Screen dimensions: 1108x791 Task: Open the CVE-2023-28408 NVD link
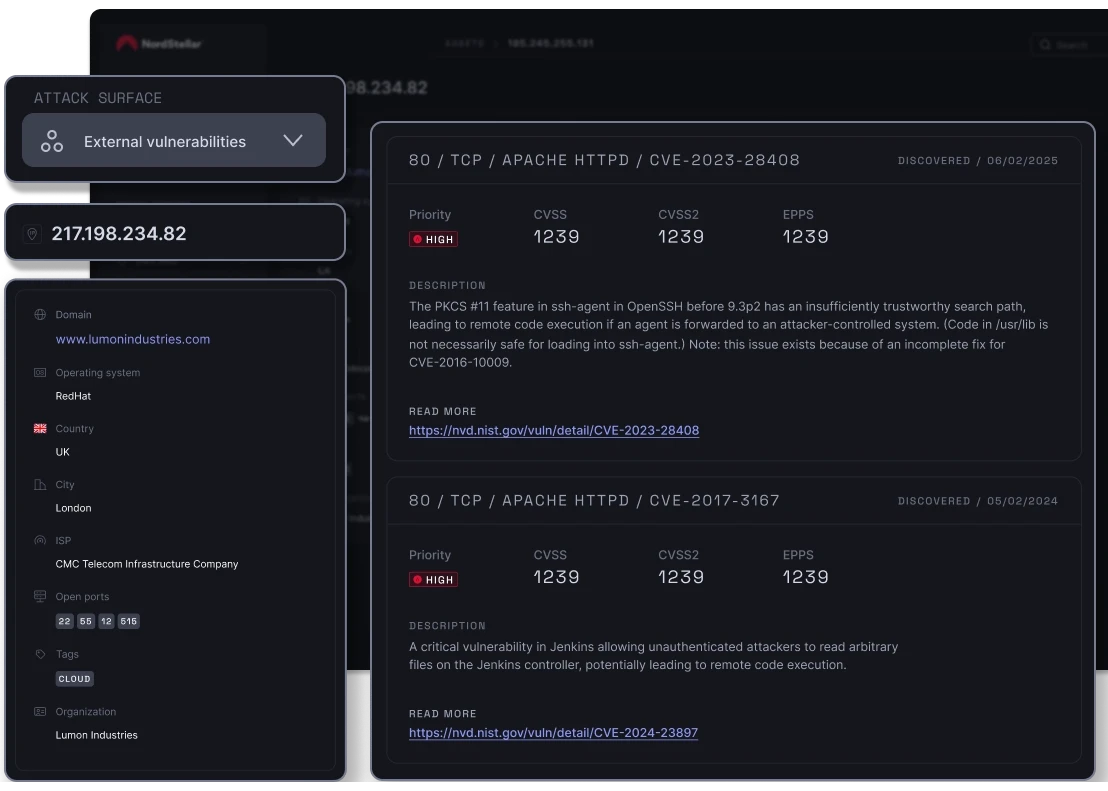point(554,430)
